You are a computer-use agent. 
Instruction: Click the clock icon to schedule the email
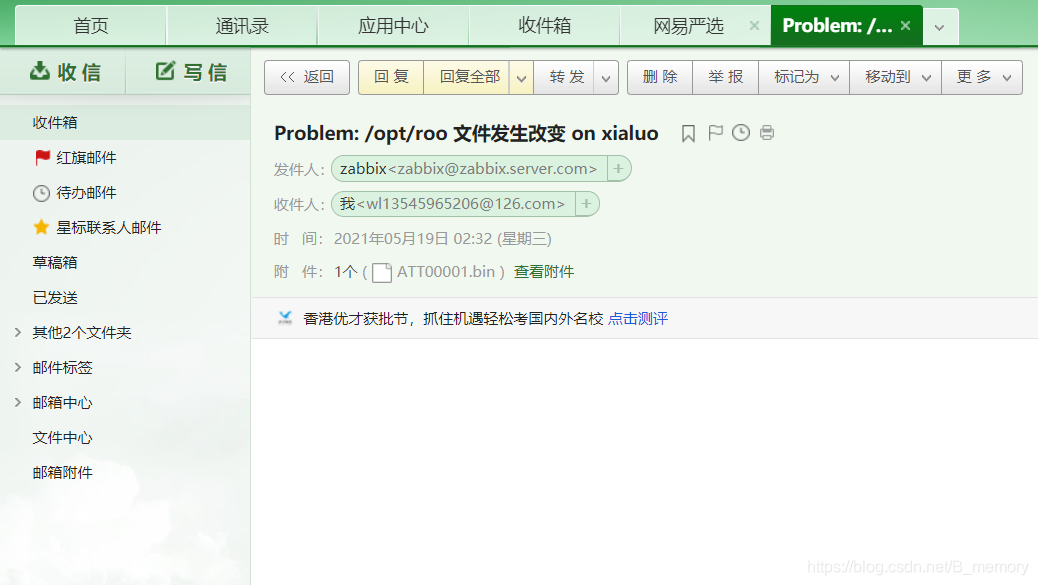click(x=739, y=132)
